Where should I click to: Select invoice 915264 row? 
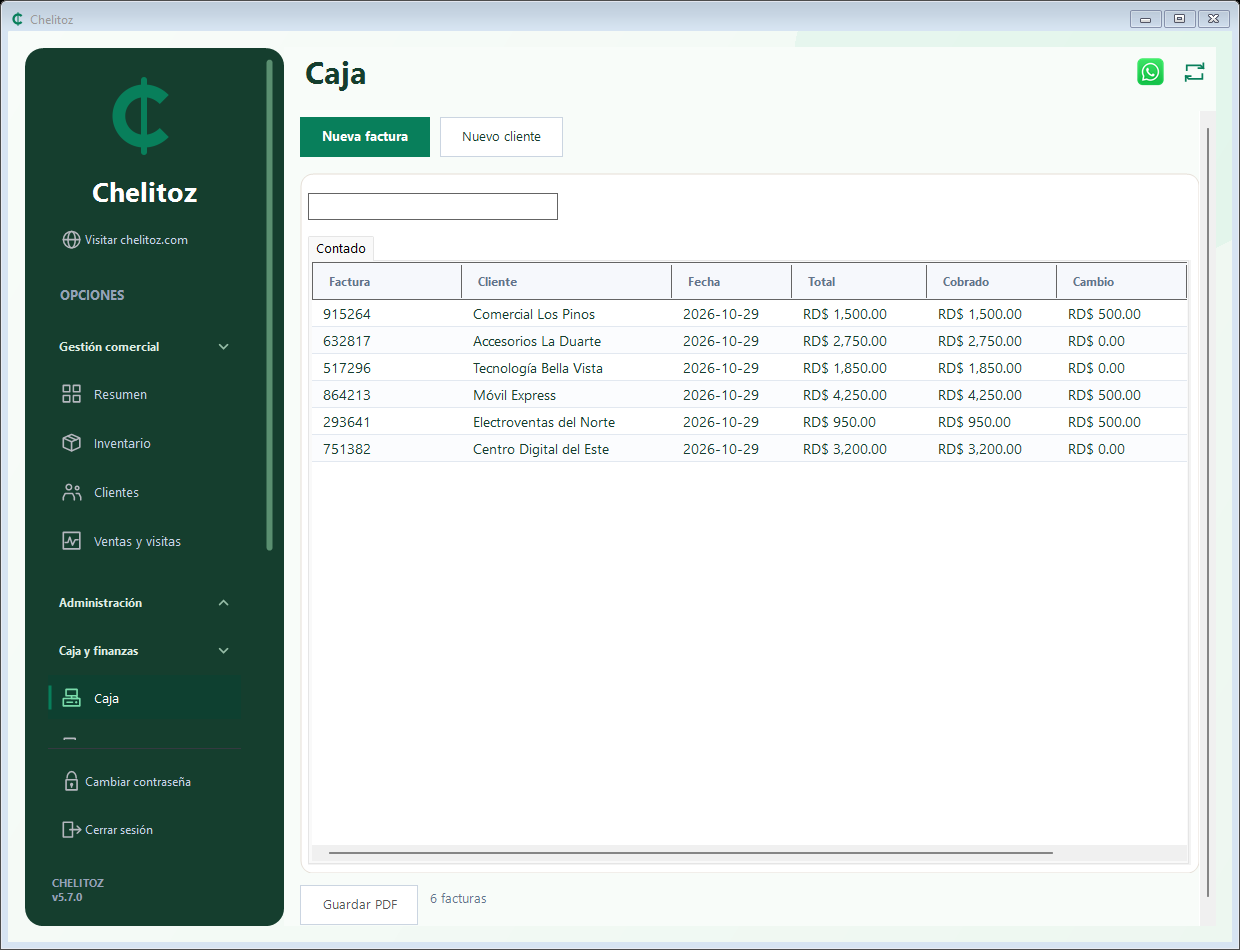750,314
